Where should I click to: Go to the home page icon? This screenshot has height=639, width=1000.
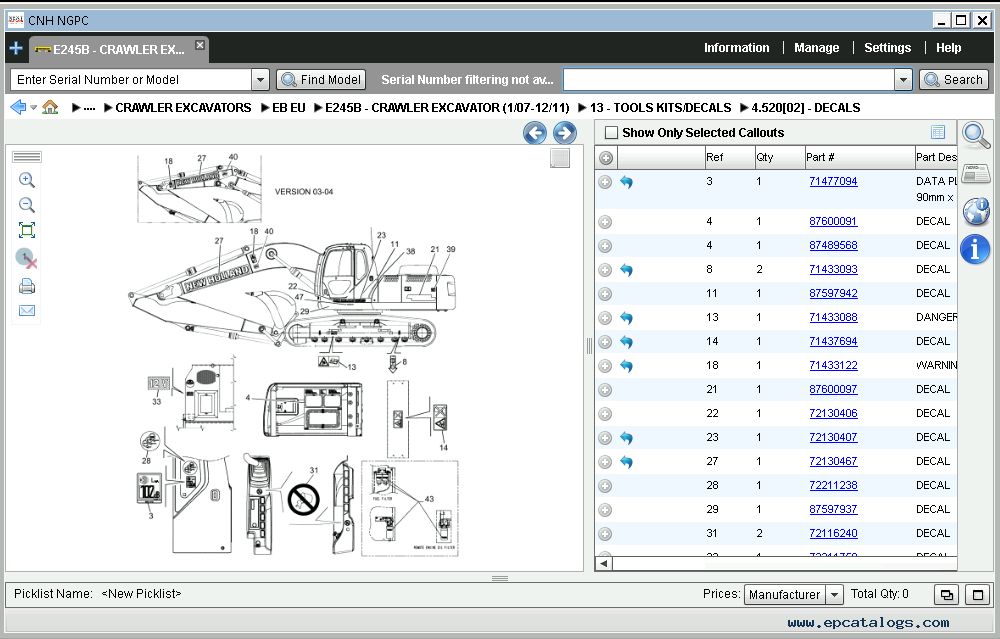(x=50, y=107)
